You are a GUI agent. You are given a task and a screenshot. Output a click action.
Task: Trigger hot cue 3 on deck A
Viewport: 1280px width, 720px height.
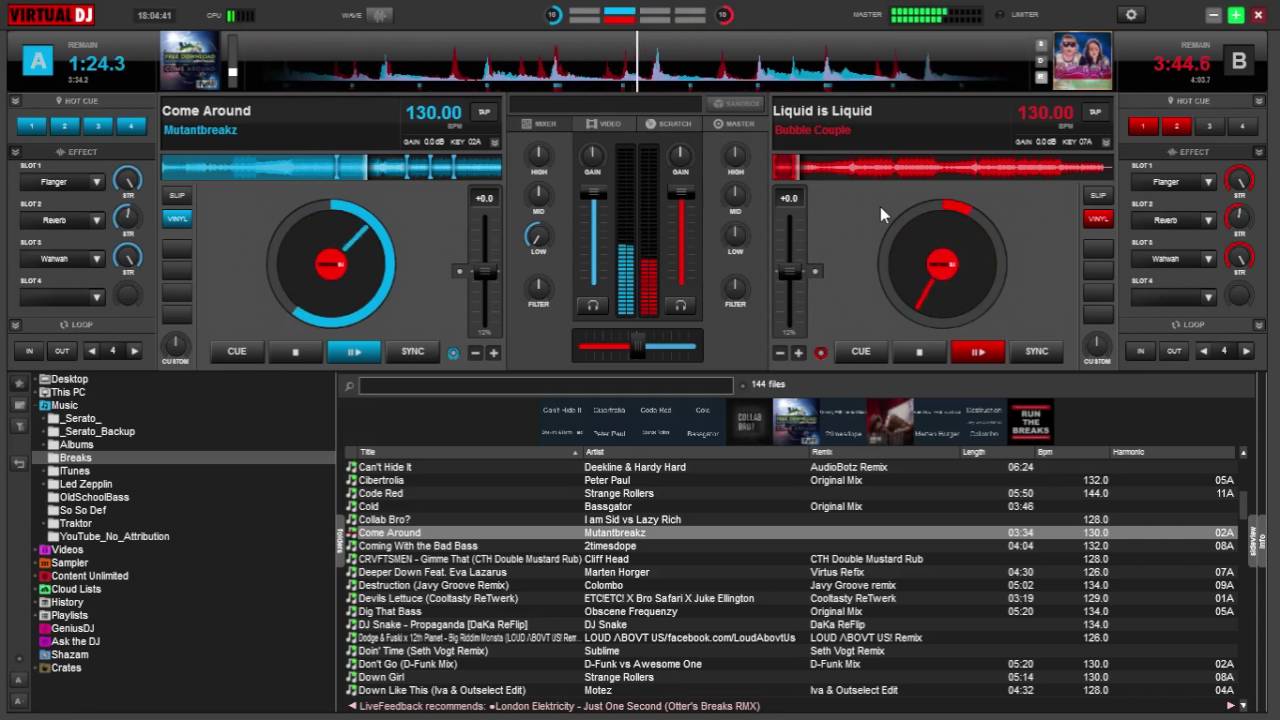point(98,126)
